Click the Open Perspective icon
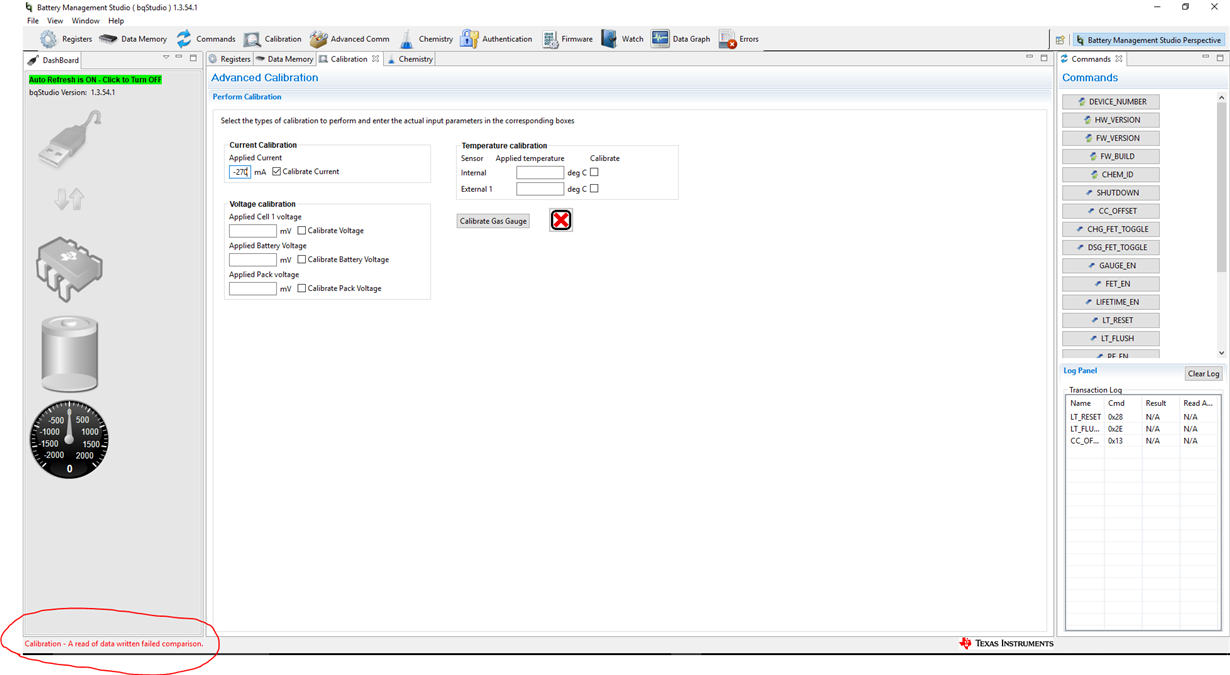This screenshot has width=1230, height=675. [1060, 40]
